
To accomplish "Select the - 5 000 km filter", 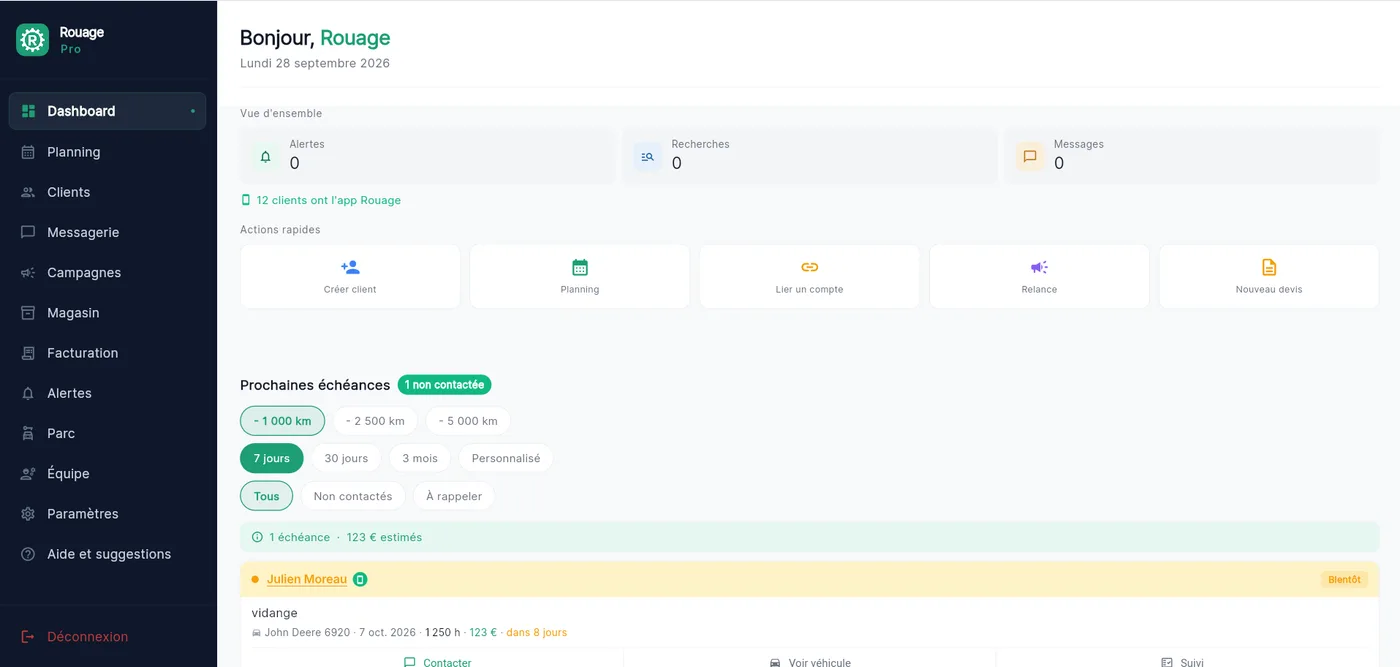I will pos(468,421).
